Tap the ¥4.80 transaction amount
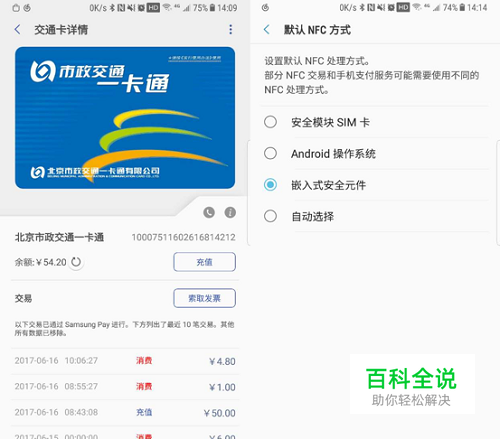 [222, 361]
